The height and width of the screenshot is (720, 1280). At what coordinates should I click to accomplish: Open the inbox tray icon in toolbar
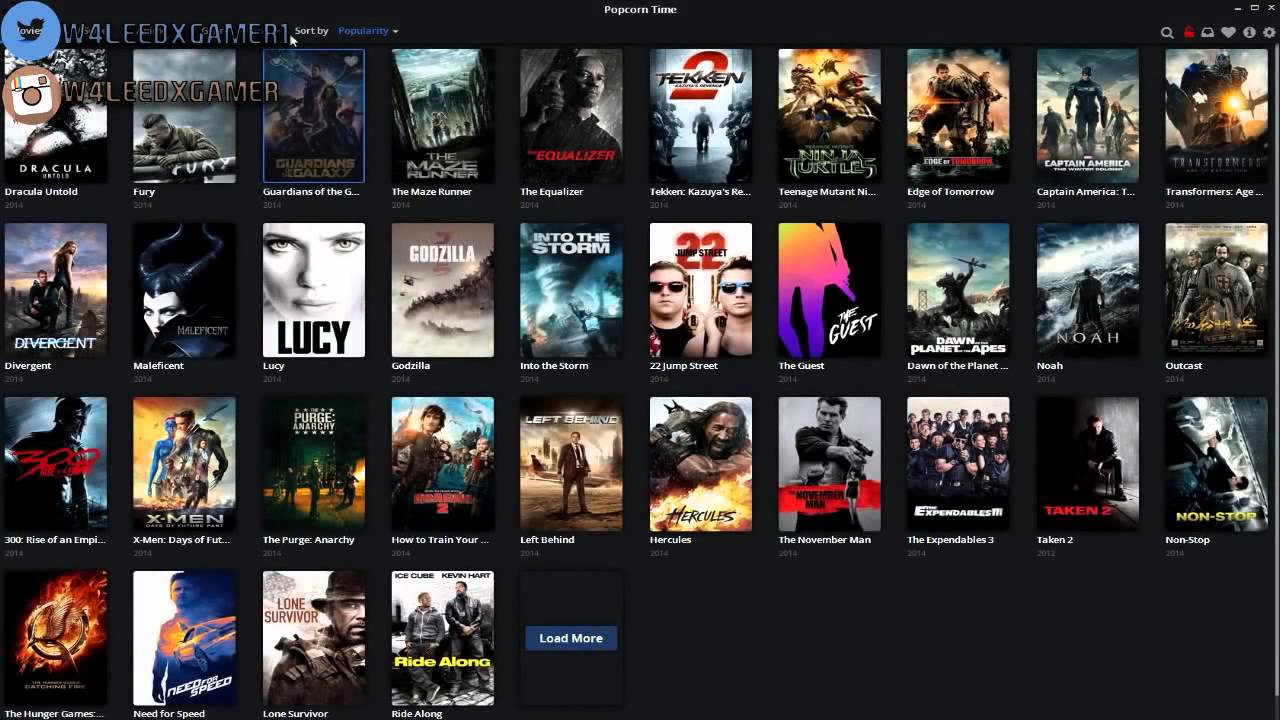coord(1208,32)
